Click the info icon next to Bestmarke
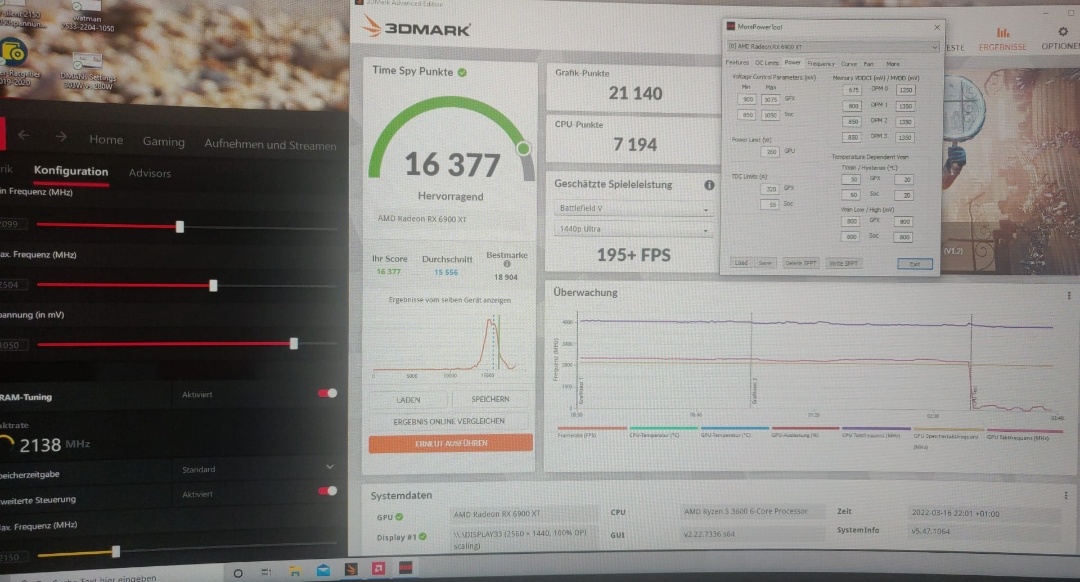Image resolution: width=1080 pixels, height=582 pixels. (507, 264)
